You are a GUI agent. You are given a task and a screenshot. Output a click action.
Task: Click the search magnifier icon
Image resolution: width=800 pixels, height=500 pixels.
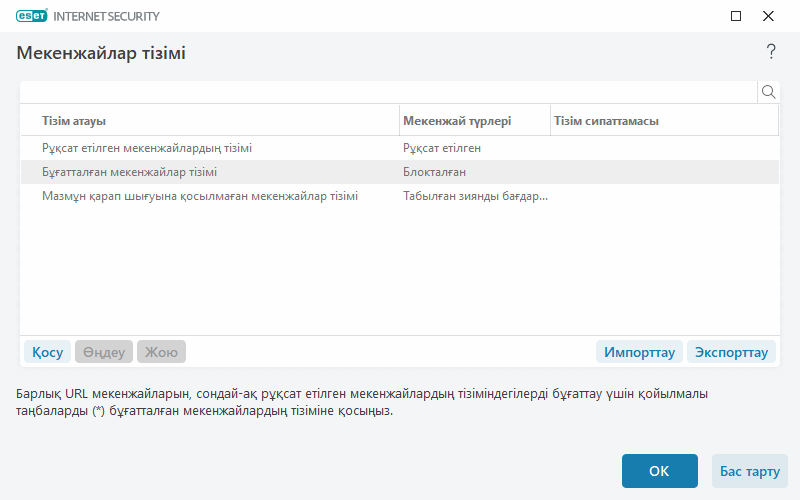pos(769,92)
